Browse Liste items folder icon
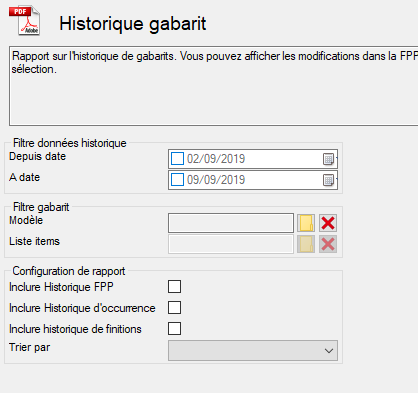418x393 pixels. point(306,244)
